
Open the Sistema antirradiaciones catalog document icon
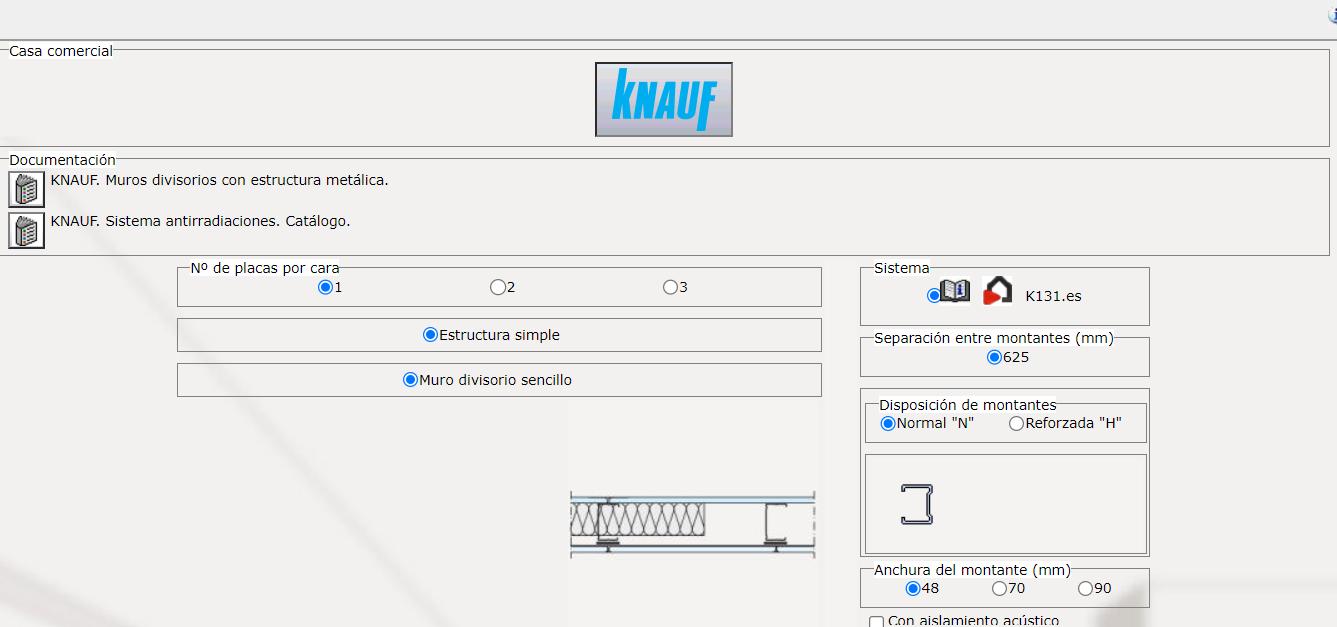click(x=26, y=230)
